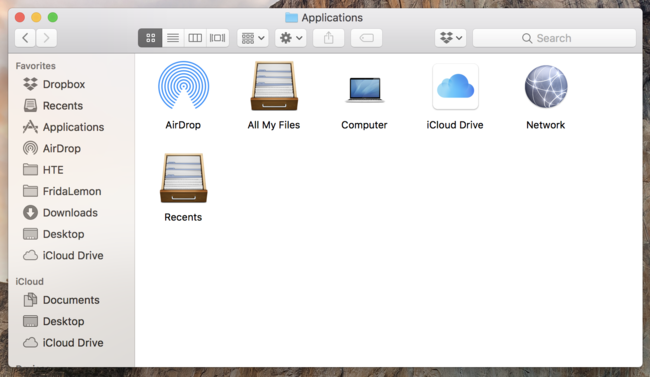
Task: Minimize the Finder window
Action: click(36, 17)
